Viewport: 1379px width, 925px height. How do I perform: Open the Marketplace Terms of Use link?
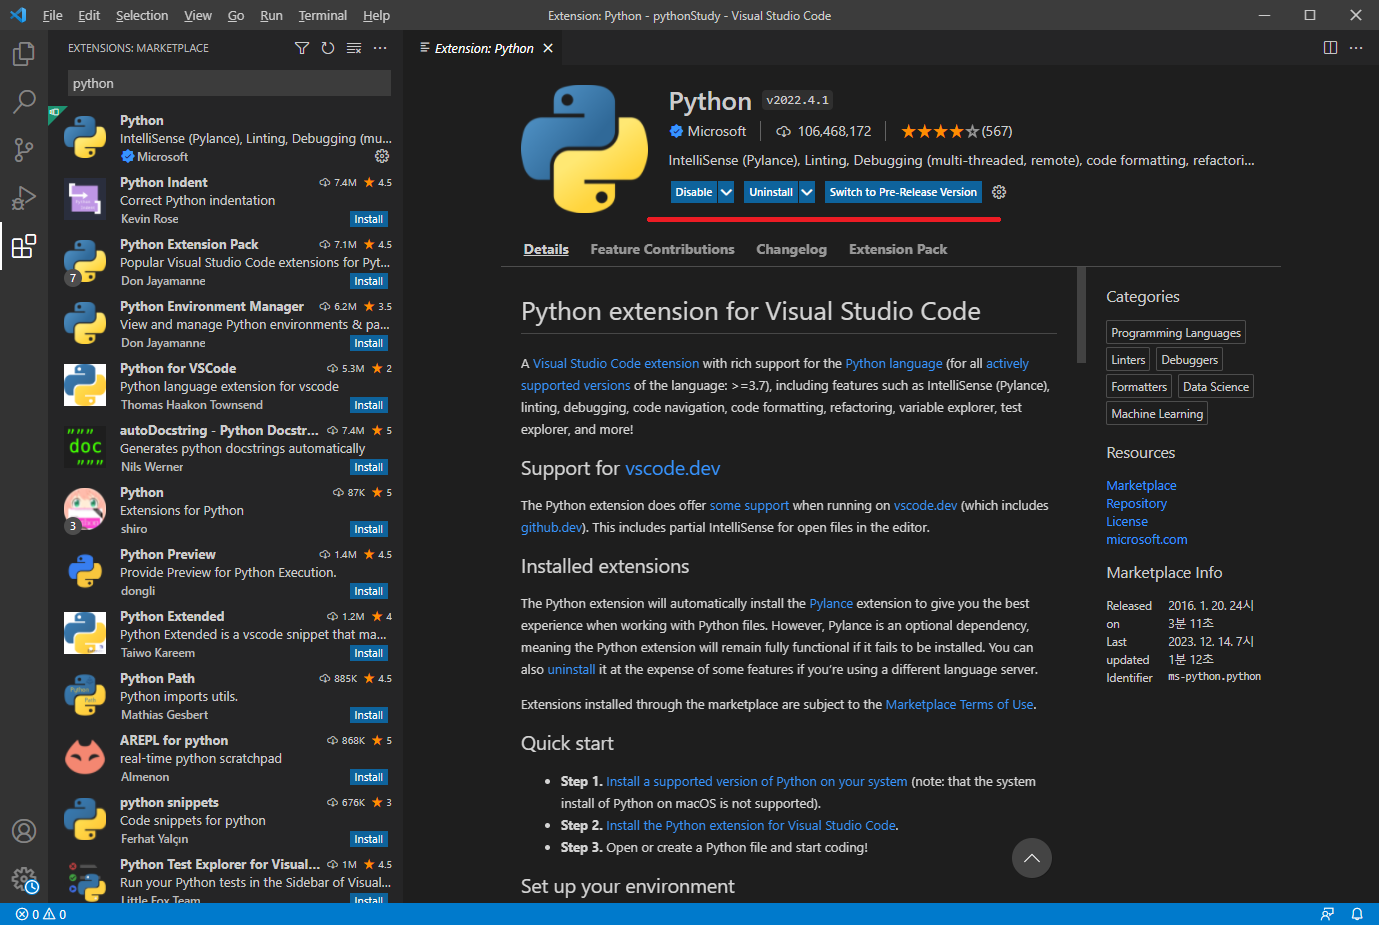click(x=959, y=704)
